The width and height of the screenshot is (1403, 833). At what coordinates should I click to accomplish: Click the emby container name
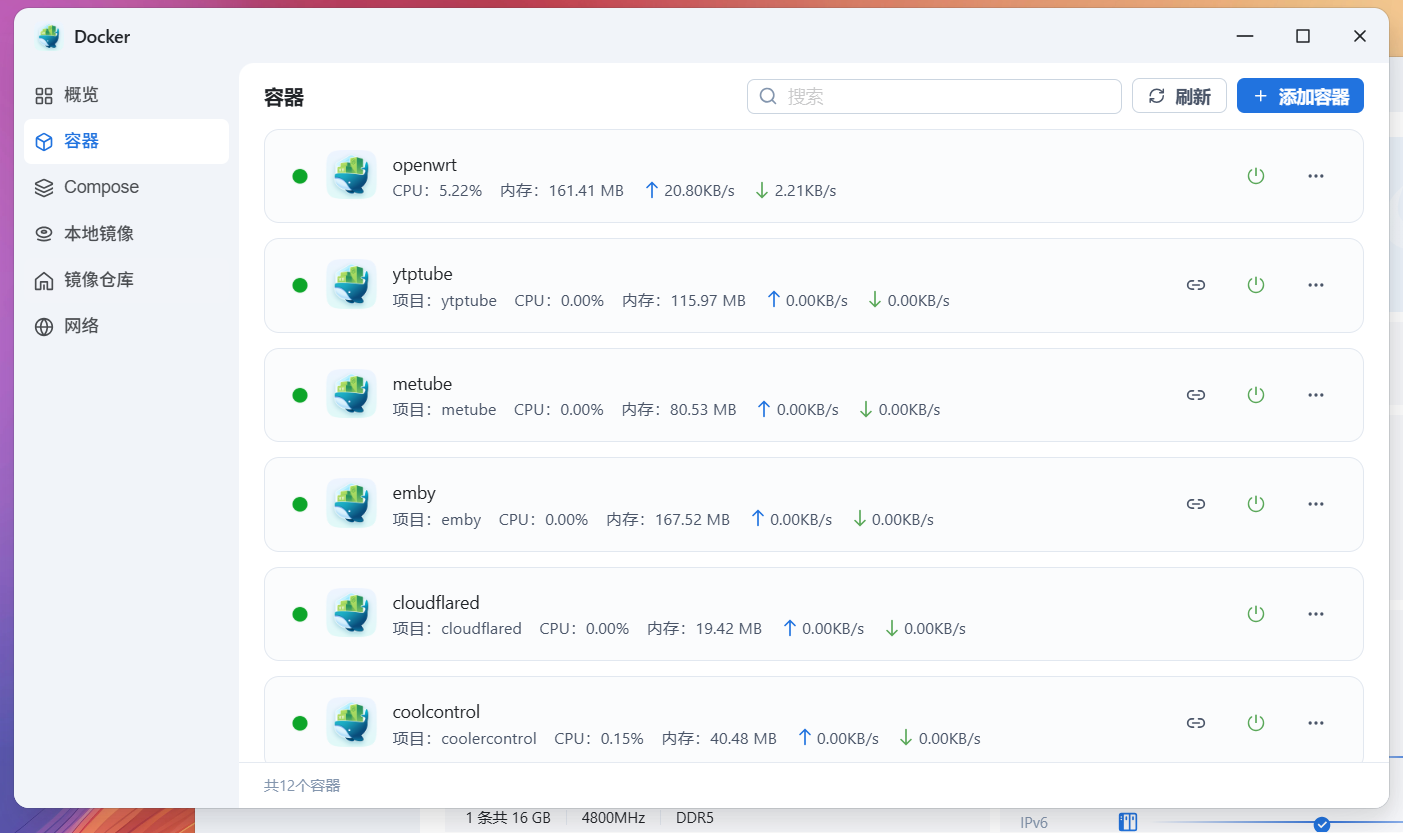click(415, 493)
